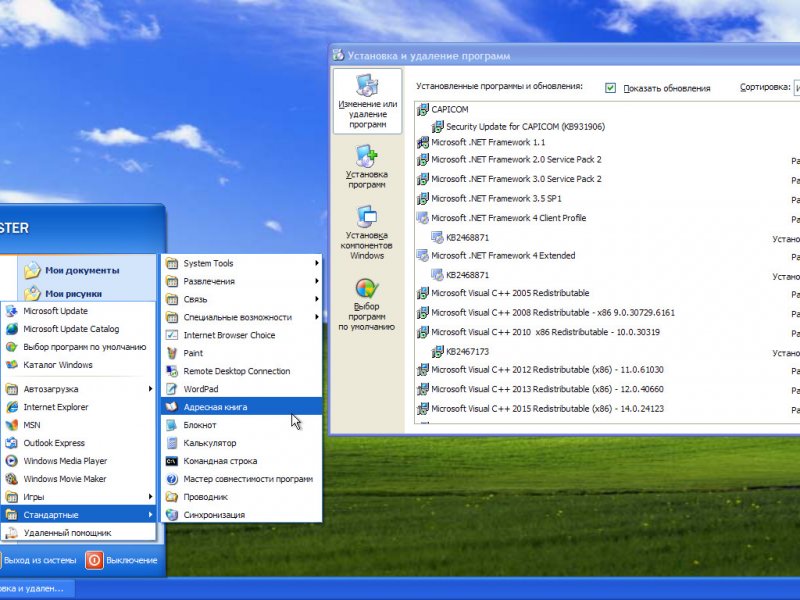Click the CAPICOM program icon in list
This screenshot has height=600, width=800.
[x=422, y=109]
